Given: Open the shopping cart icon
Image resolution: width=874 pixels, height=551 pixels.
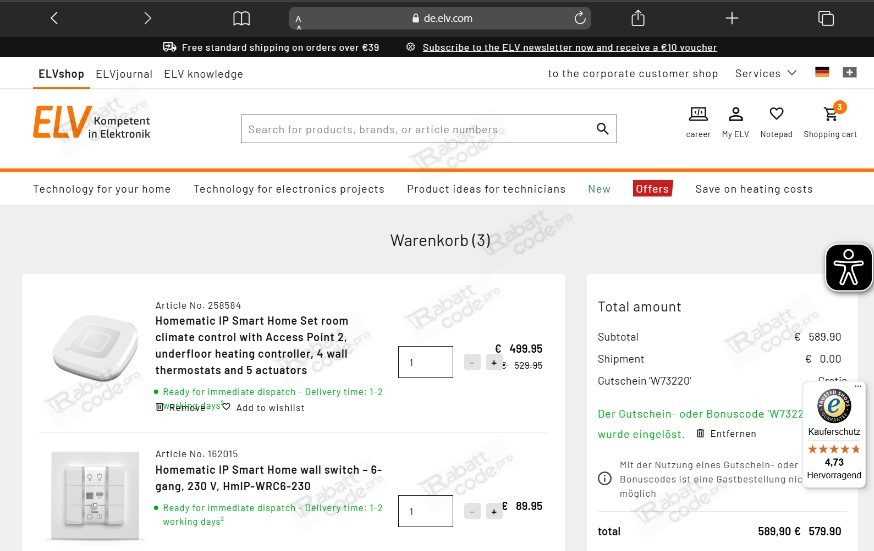Looking at the screenshot, I should (831, 121).
